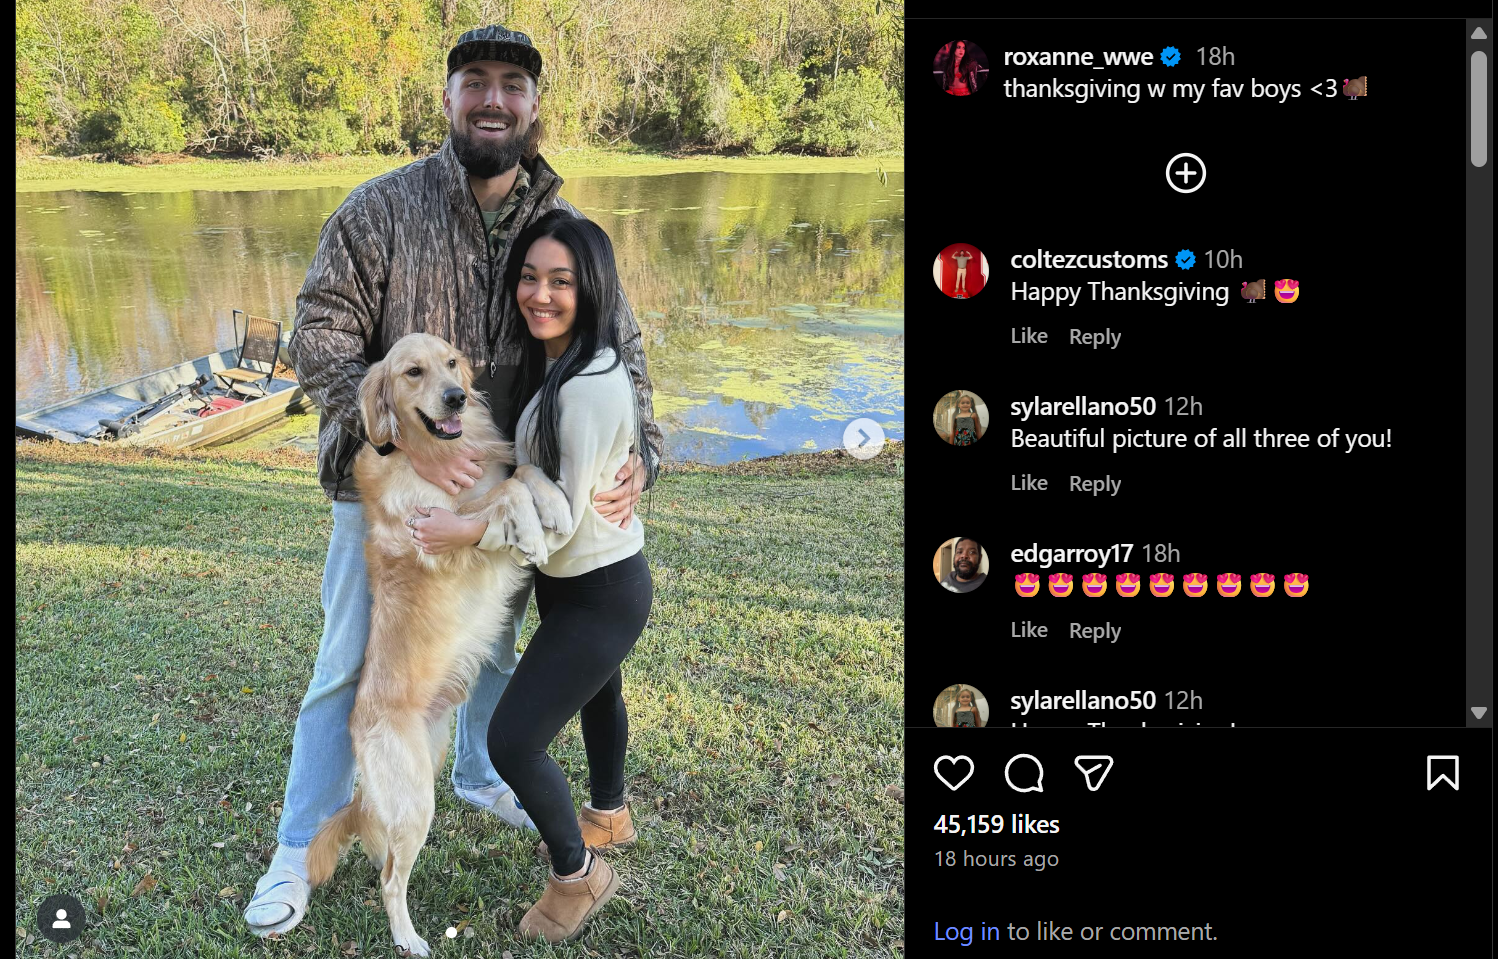
Task: Save the post with the bookmark icon
Action: tap(1442, 773)
